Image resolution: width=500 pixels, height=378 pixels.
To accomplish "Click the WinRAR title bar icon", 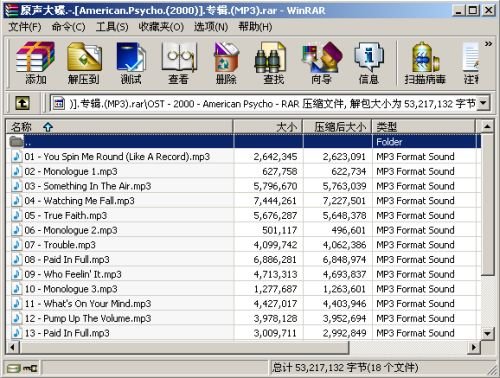I will pos(11,10).
